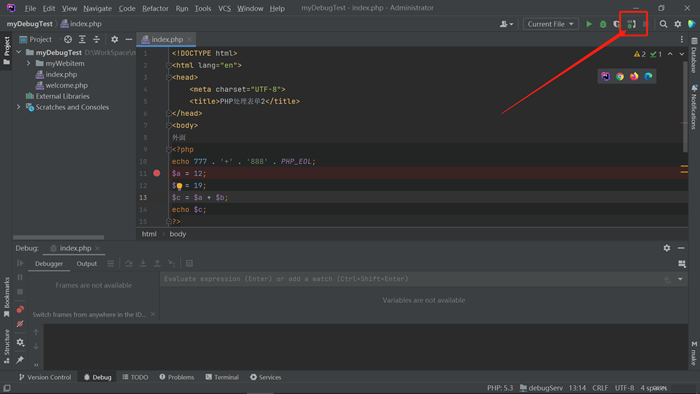Expand Scratches and Consoles node
The height and width of the screenshot is (394, 700).
click(x=19, y=107)
